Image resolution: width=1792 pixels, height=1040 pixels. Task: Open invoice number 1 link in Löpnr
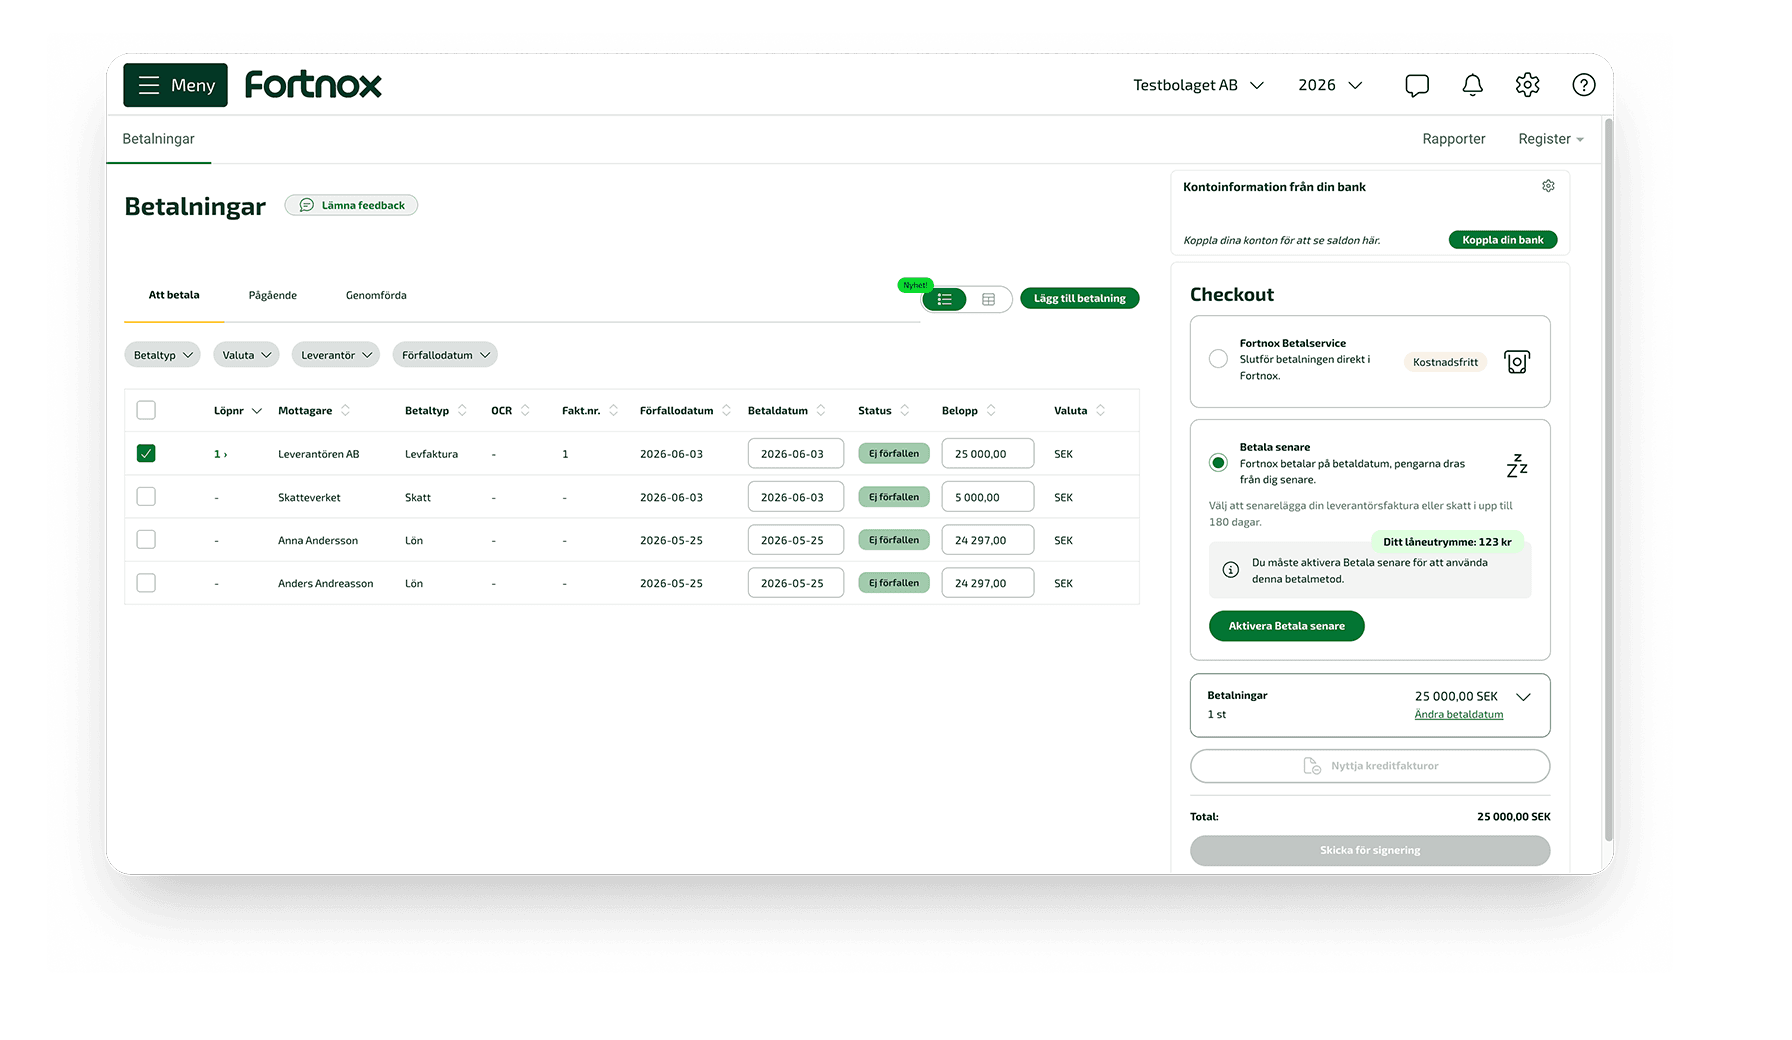tap(220, 454)
